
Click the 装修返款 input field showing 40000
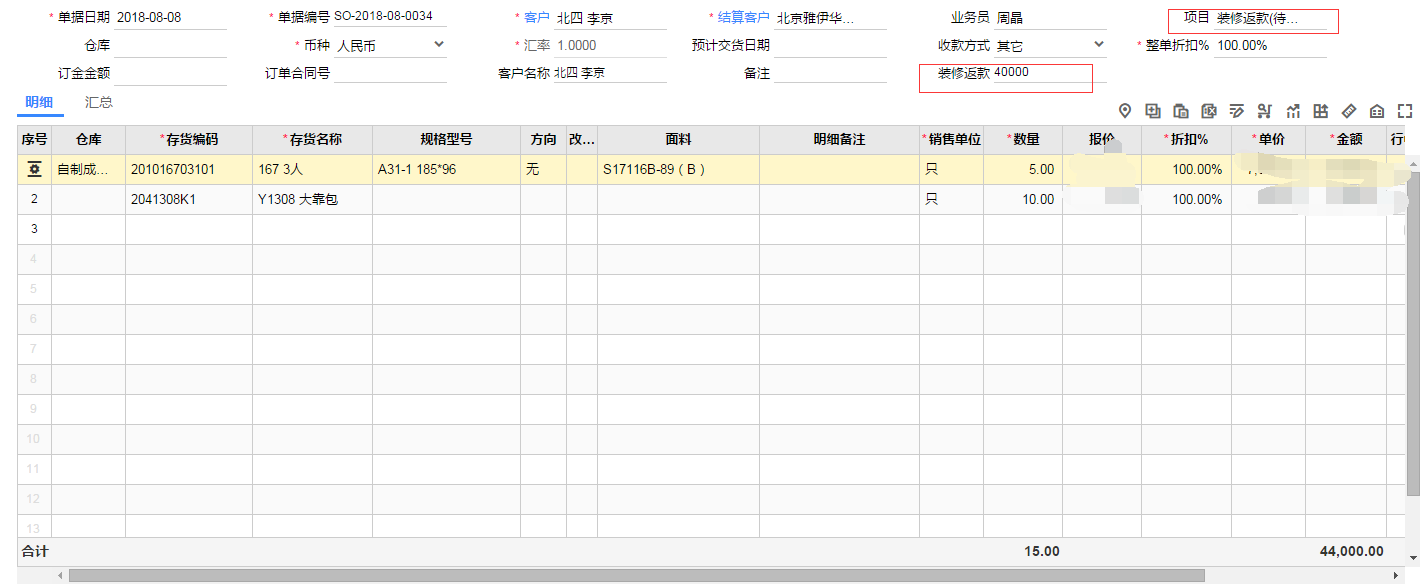(x=1040, y=73)
